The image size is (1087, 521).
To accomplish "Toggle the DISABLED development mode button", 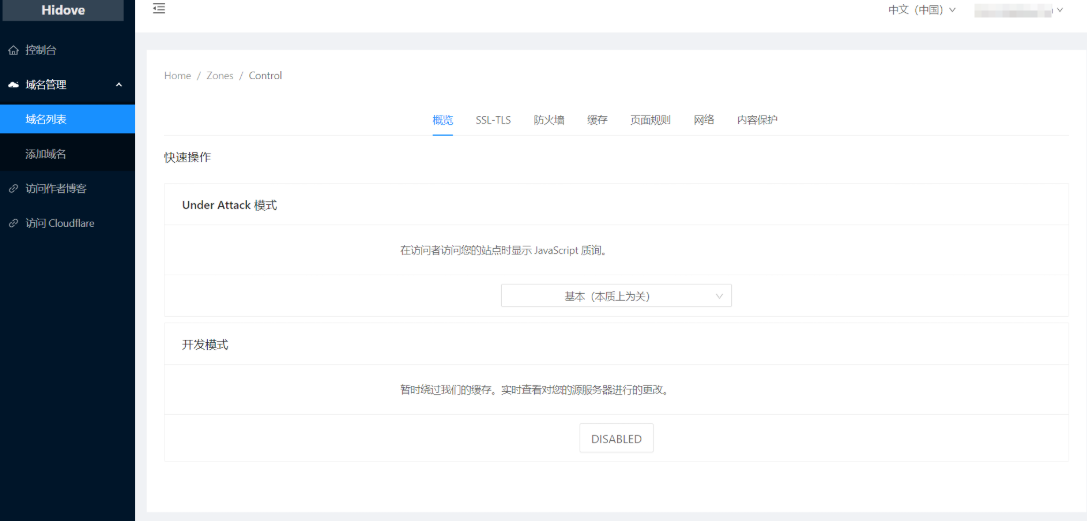I will pos(616,439).
